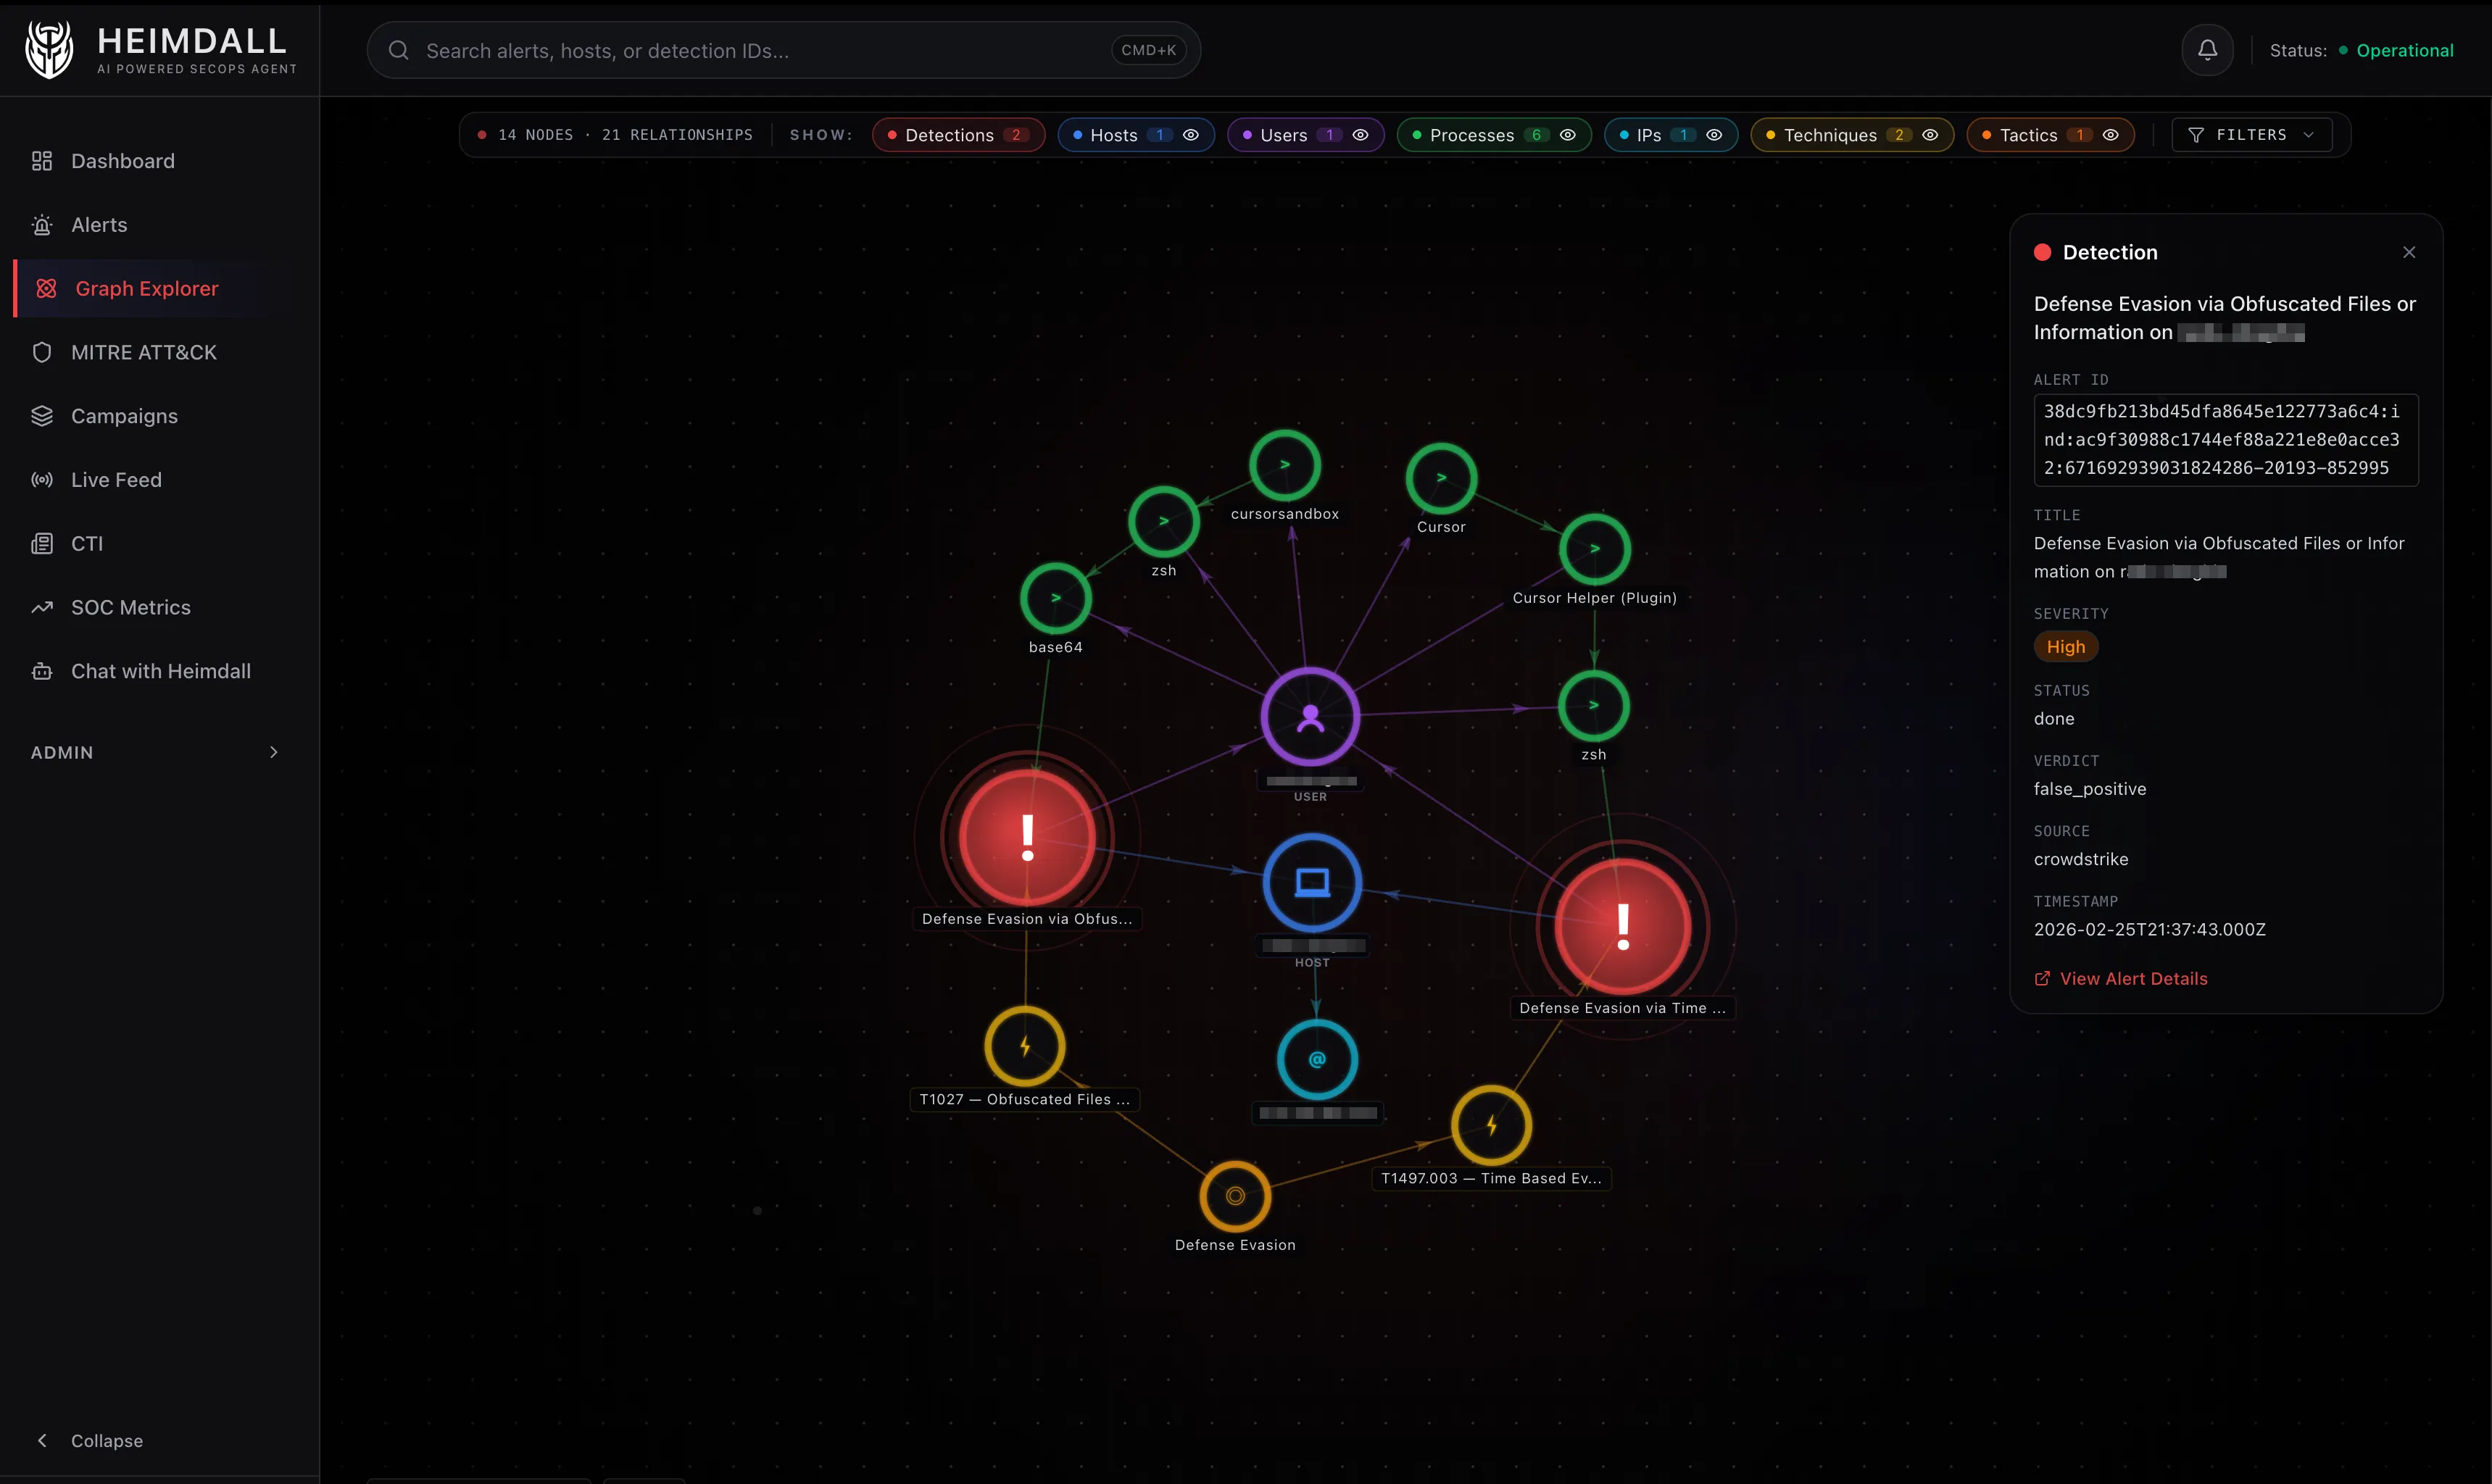Click the MITRE ATT&CK shield icon
This screenshot has width=2492, height=1484.
tap(41, 352)
